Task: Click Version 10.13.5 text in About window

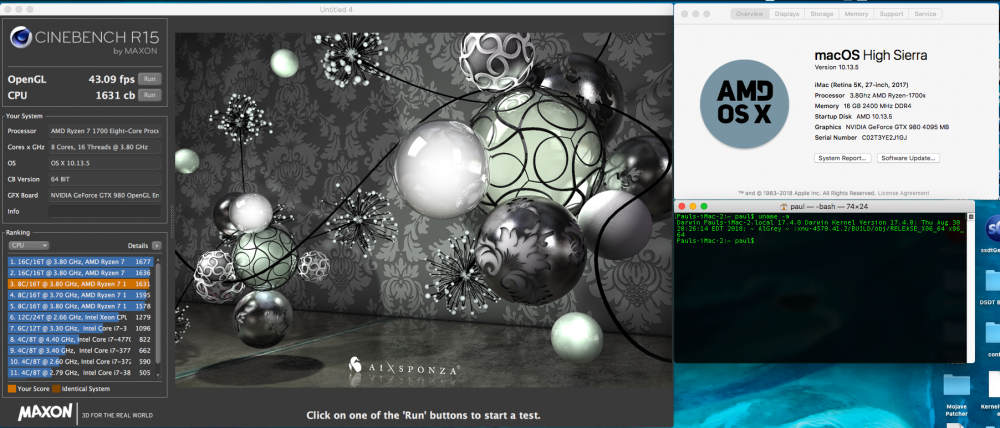Action: [835, 68]
